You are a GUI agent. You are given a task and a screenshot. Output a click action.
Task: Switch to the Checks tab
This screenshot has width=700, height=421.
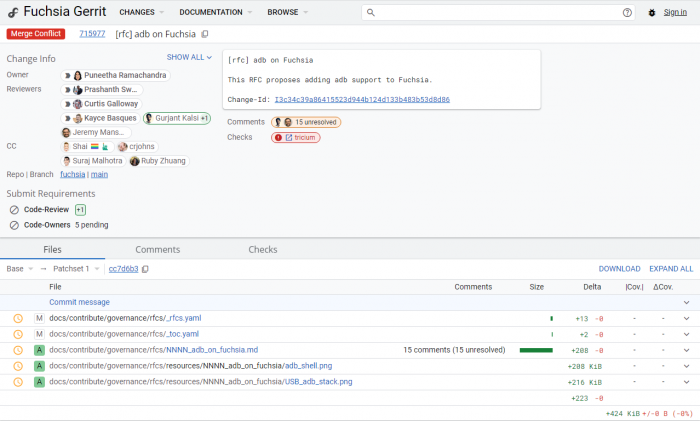pos(262,250)
